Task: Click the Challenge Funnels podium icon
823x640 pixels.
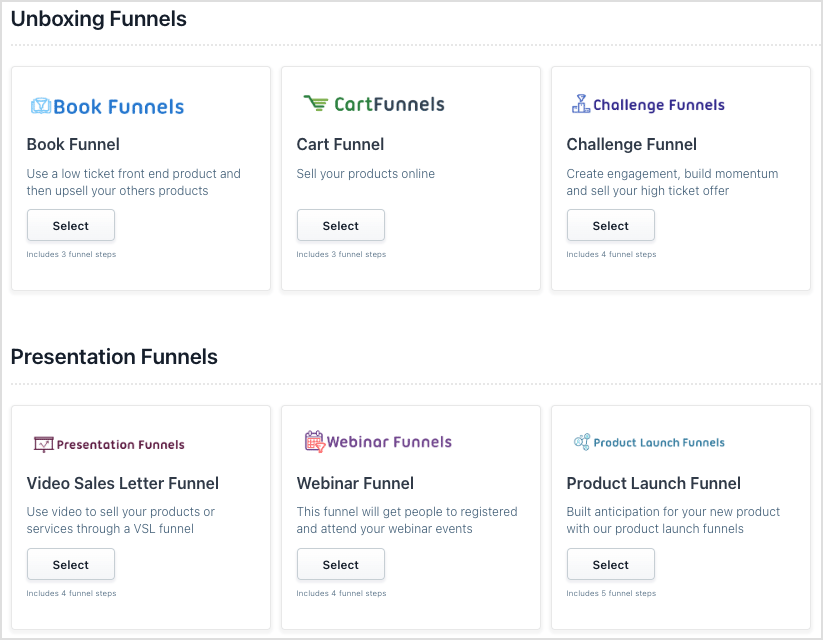Action: click(581, 104)
